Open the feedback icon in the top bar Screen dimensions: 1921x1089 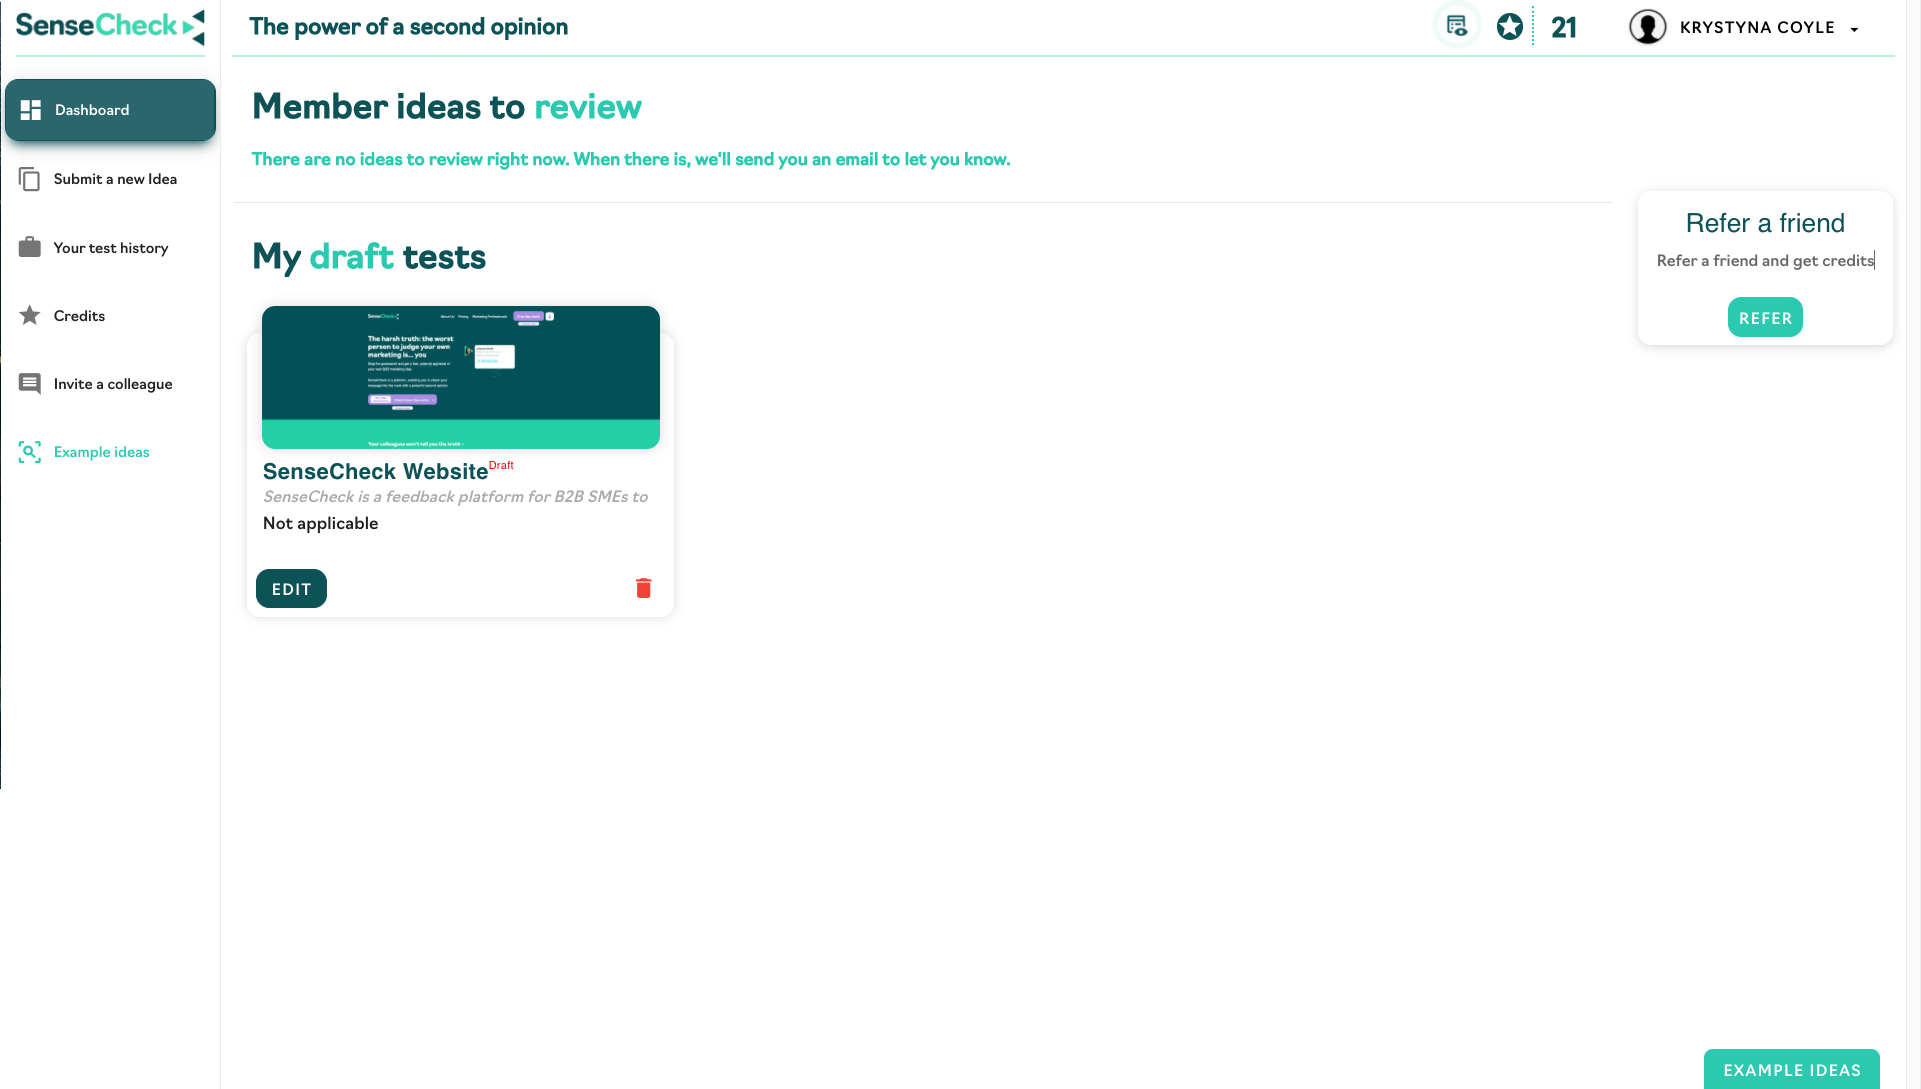(x=1456, y=26)
